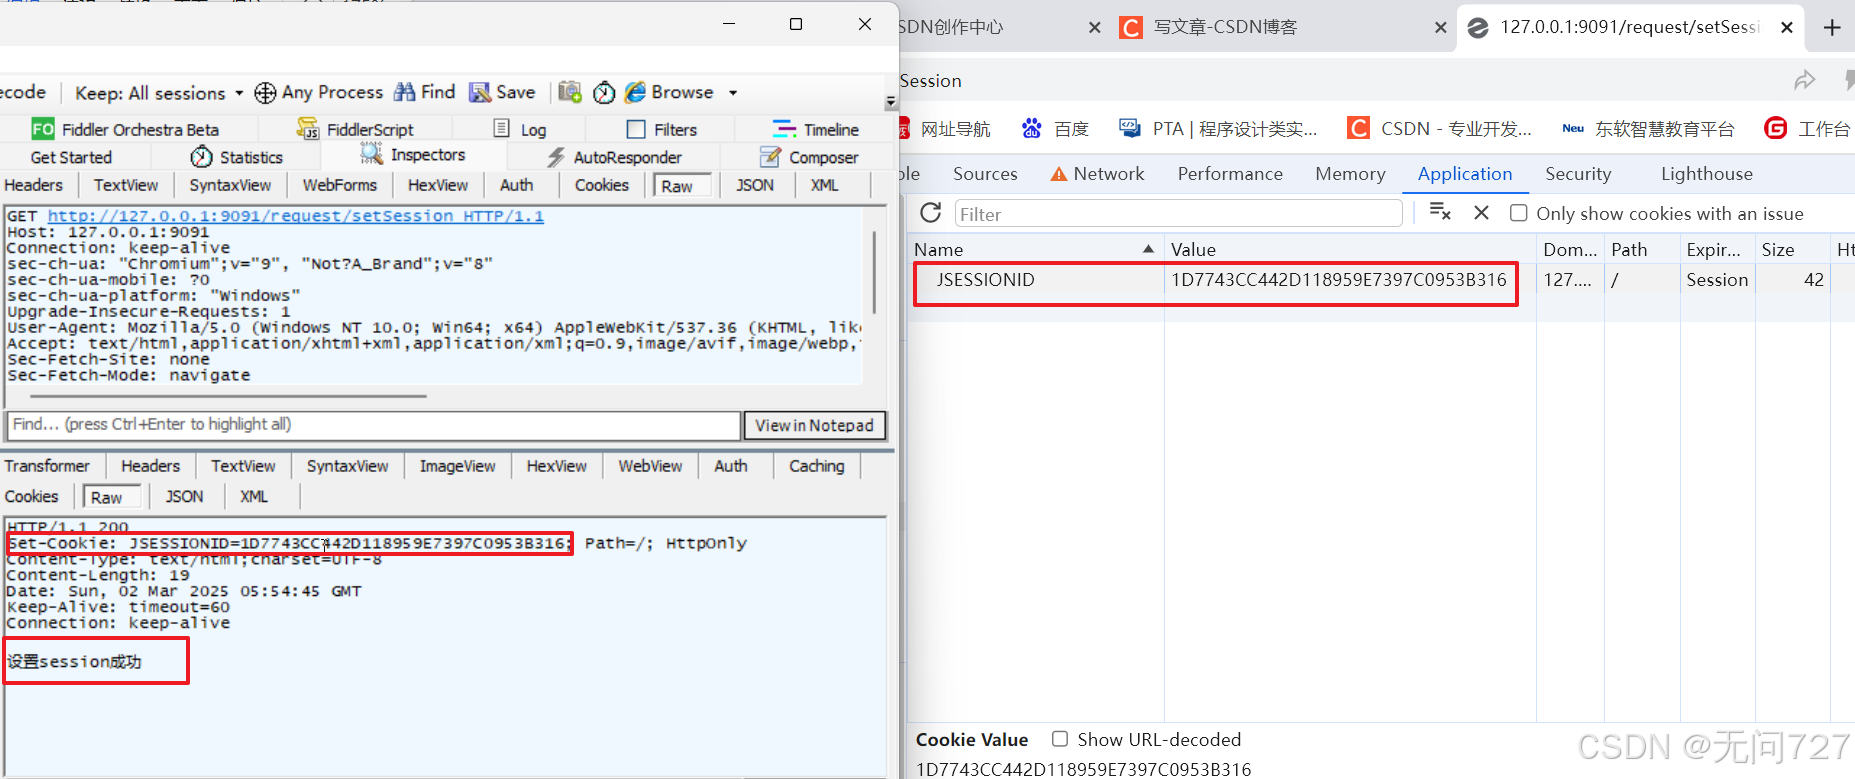Click the cookie Filter input field
Screen dimensions: 1855x779
[1178, 214]
